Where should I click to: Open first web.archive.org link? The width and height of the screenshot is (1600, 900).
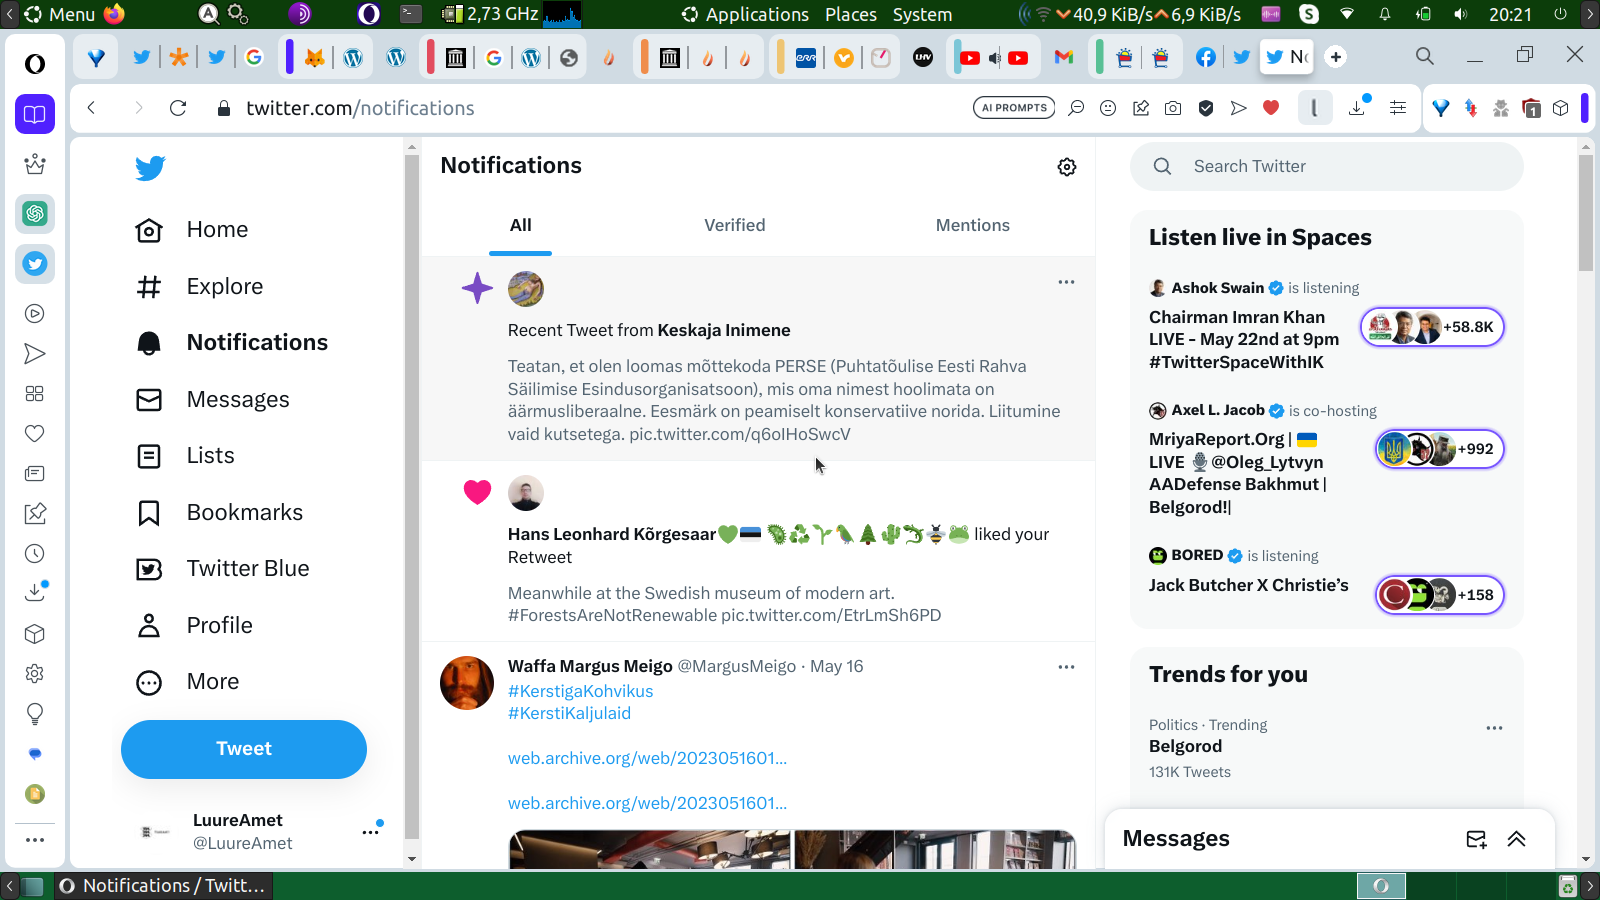click(x=647, y=758)
